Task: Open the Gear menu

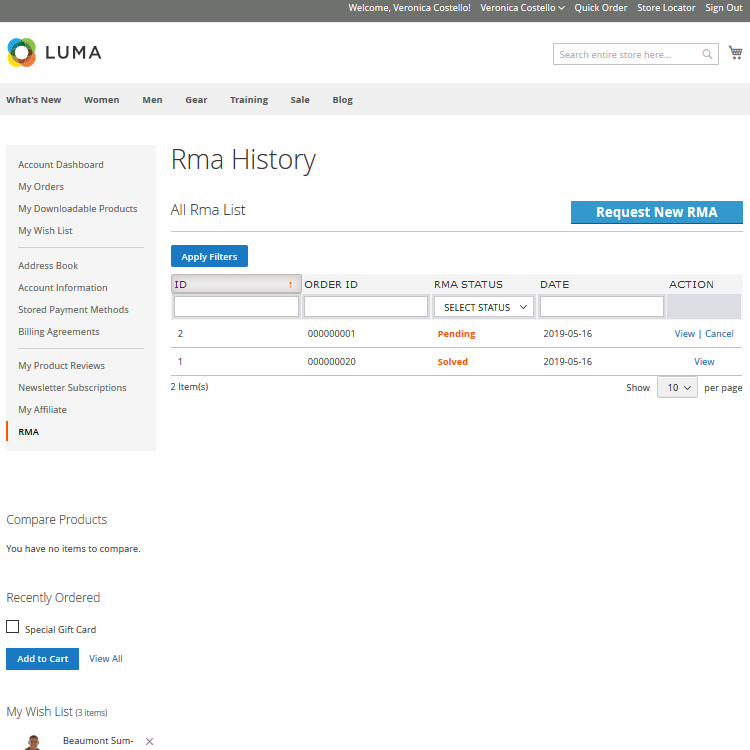Action: (196, 100)
